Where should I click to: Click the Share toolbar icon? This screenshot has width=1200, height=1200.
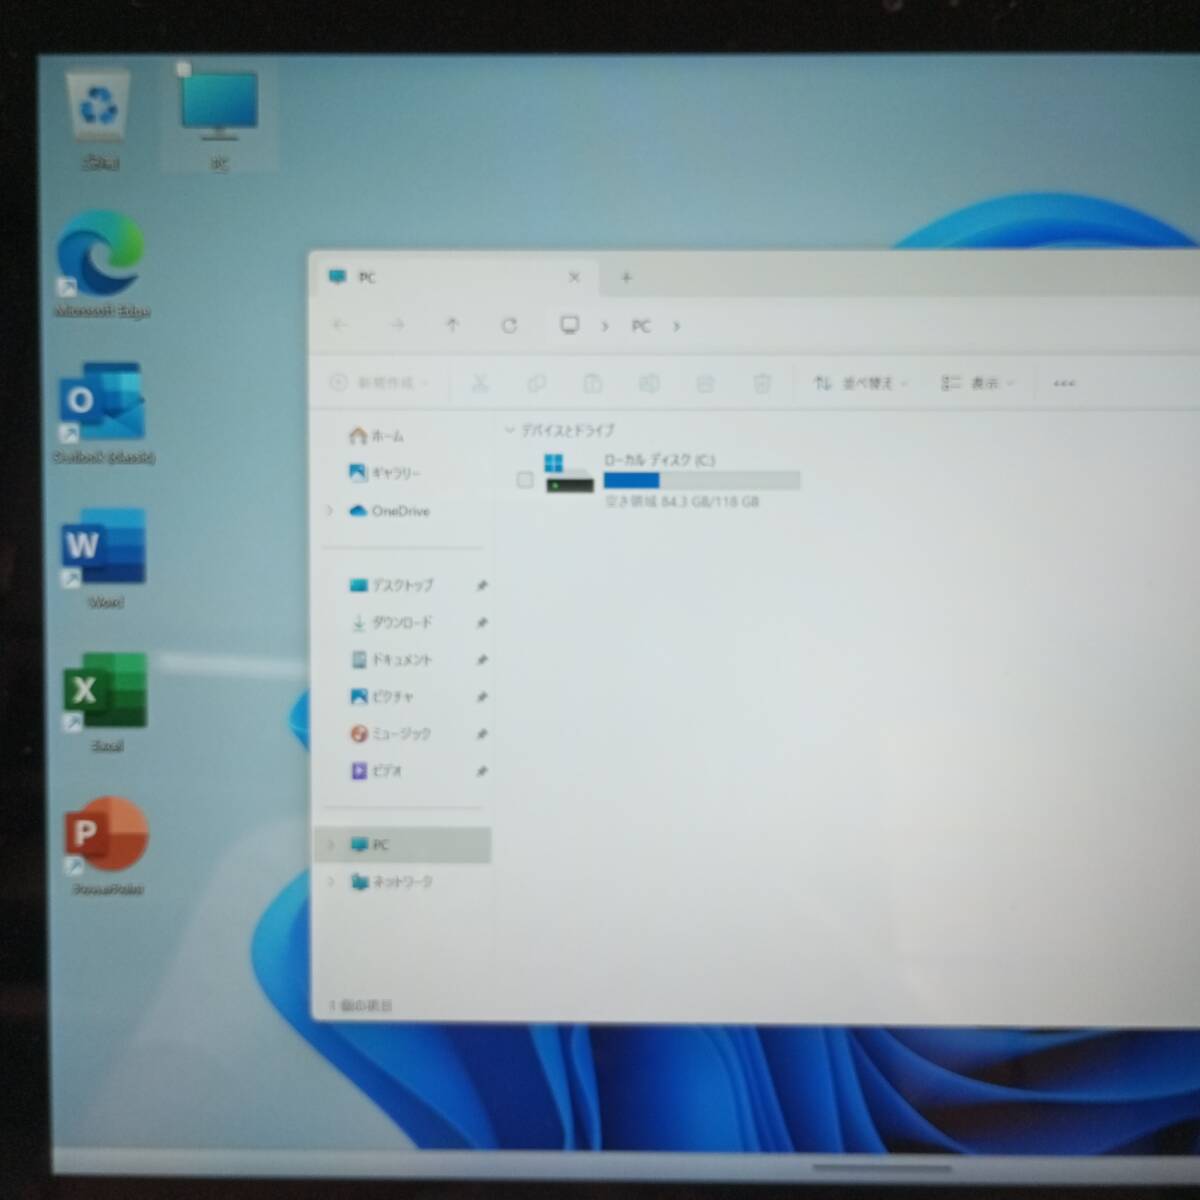tap(705, 383)
